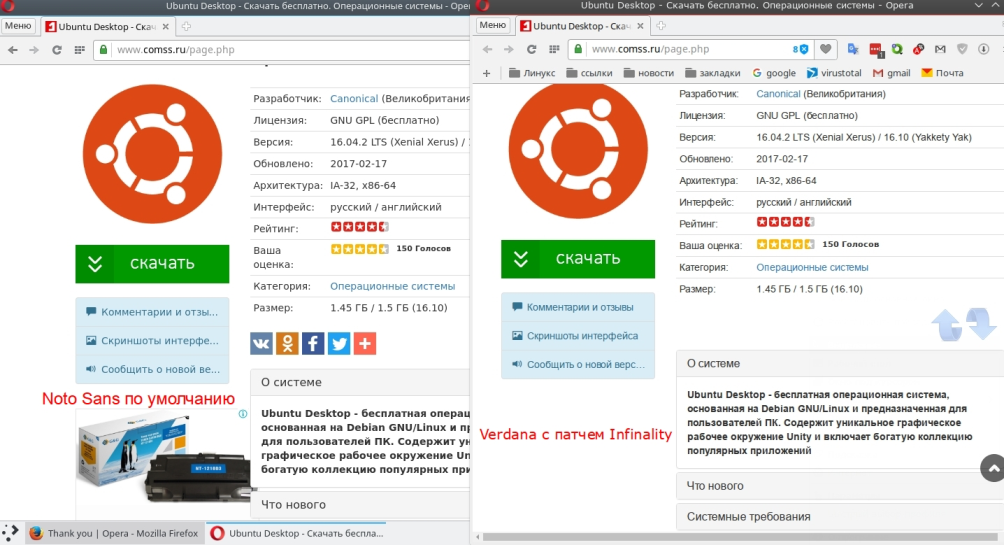Click Canonical link in left window

point(354,99)
